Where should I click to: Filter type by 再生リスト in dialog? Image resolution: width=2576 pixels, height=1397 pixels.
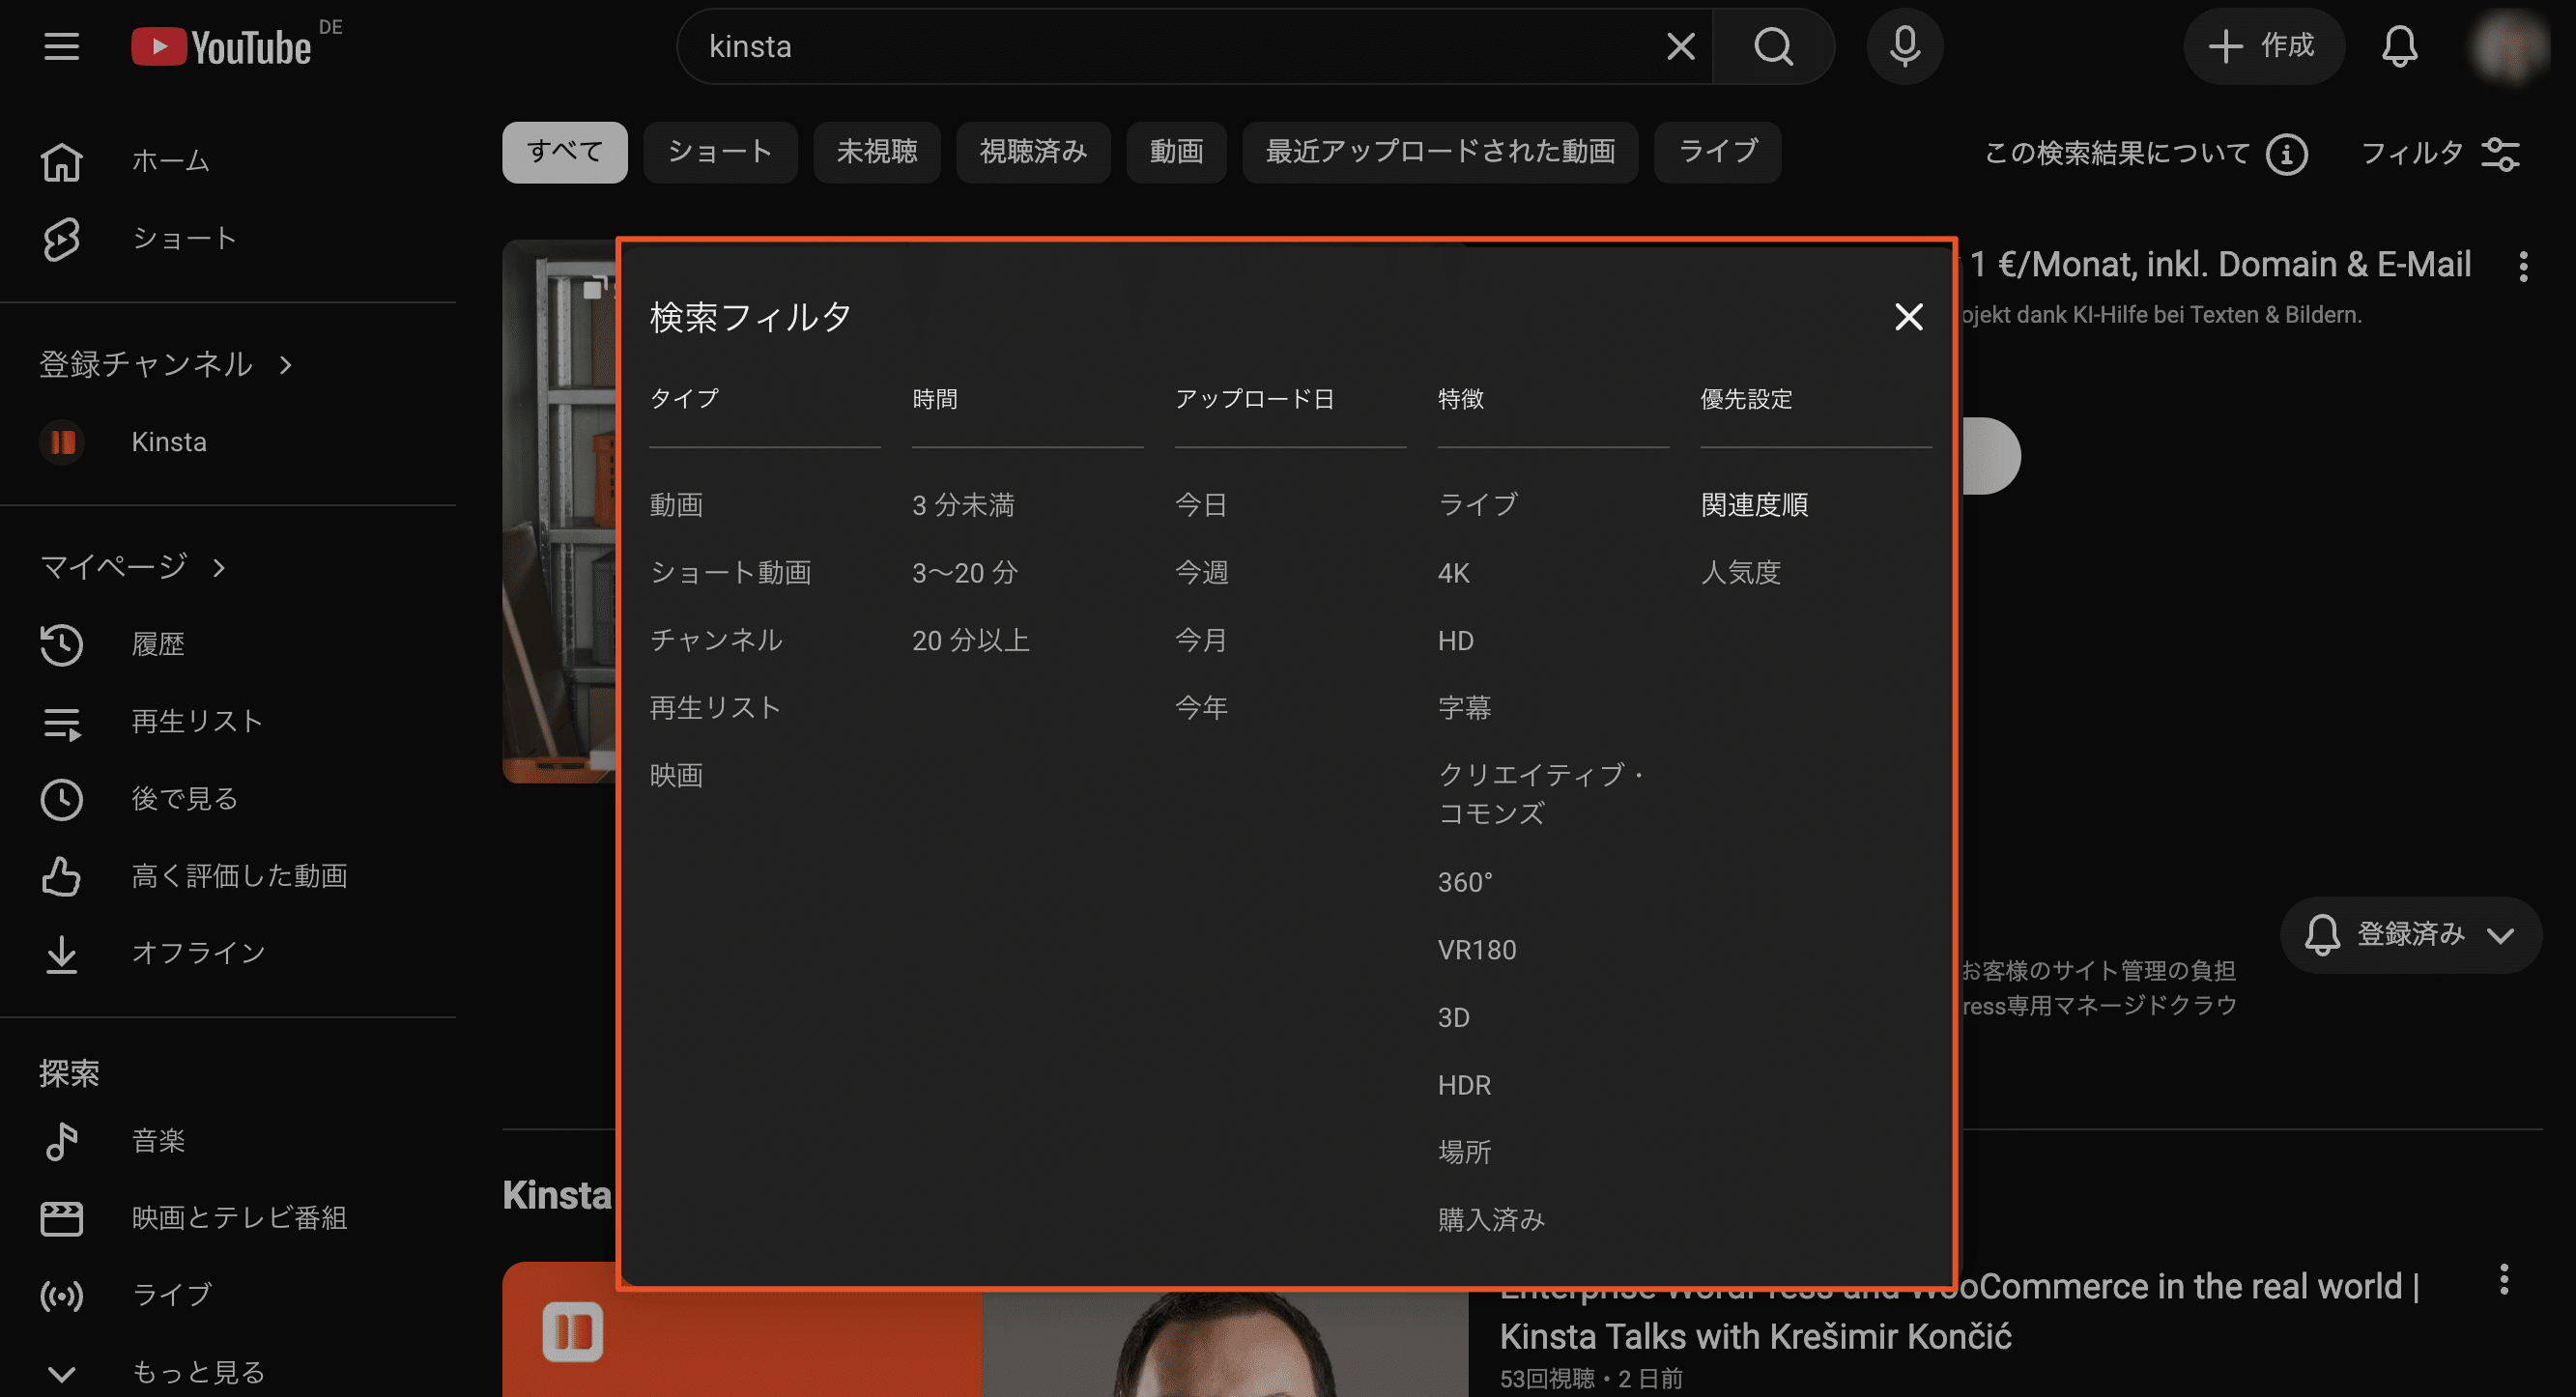click(x=715, y=708)
